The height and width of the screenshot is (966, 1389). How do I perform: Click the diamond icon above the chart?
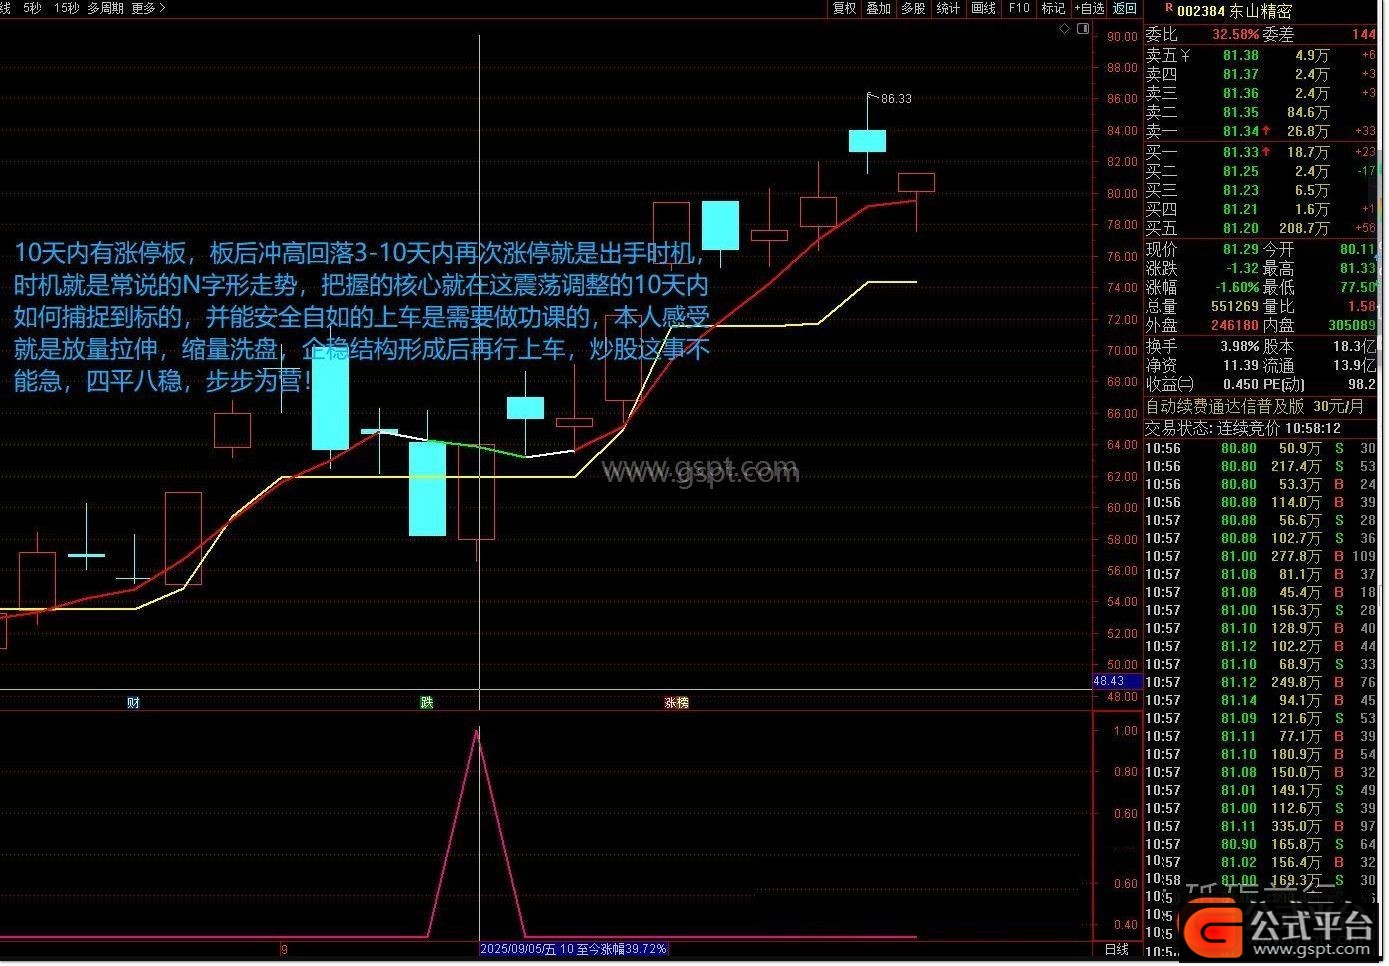[x=1065, y=29]
